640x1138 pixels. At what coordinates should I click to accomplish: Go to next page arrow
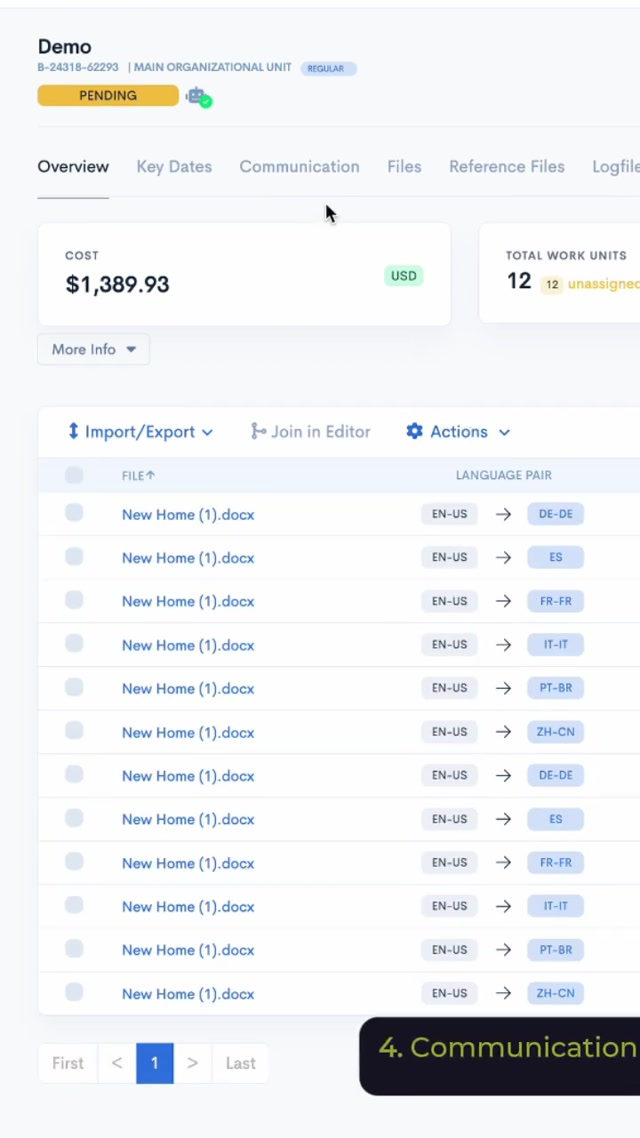coord(192,1063)
